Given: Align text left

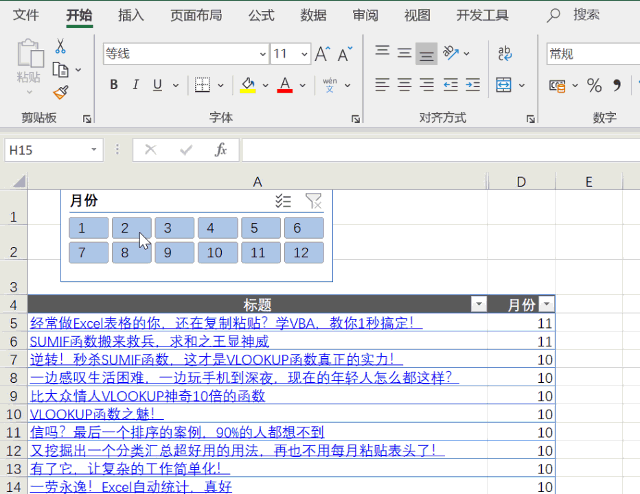Looking at the screenshot, I should tap(382, 85).
